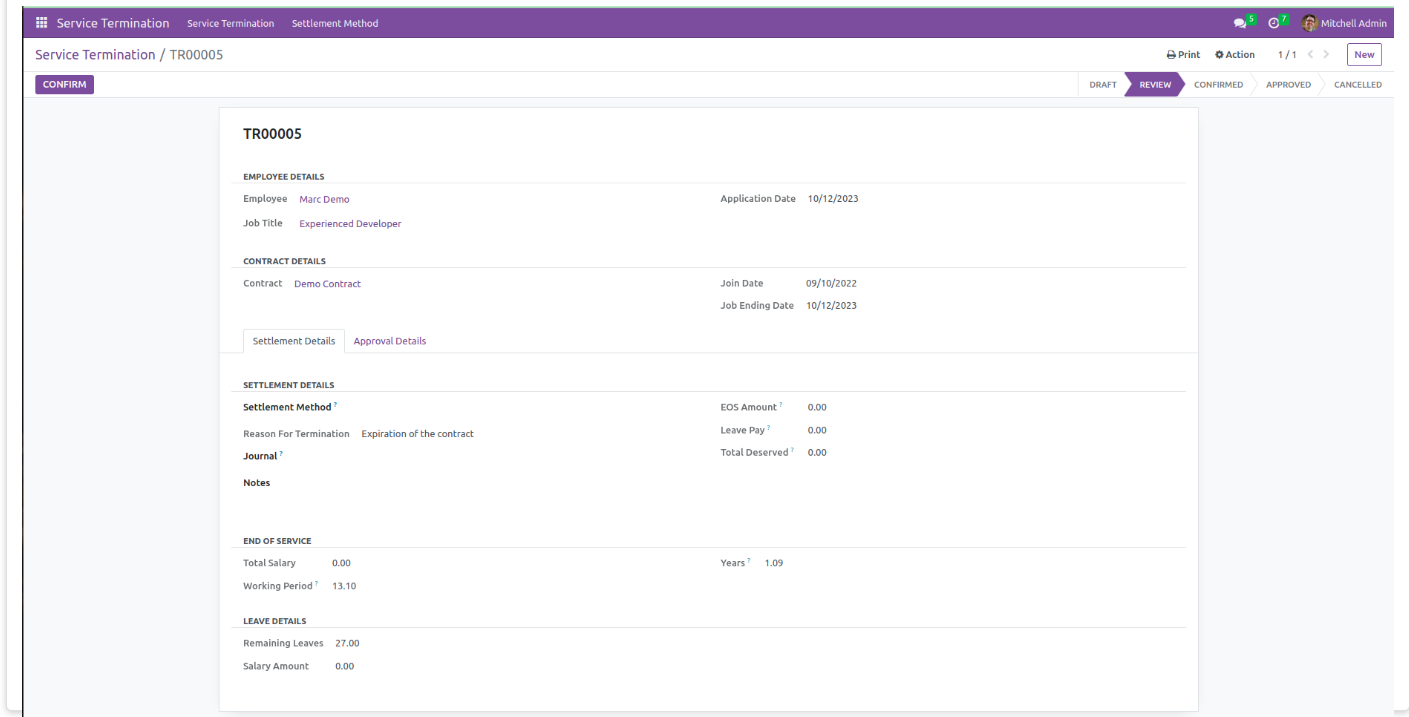Open the activities clock icon
This screenshot has height=717, width=1409.
pos(1273,23)
